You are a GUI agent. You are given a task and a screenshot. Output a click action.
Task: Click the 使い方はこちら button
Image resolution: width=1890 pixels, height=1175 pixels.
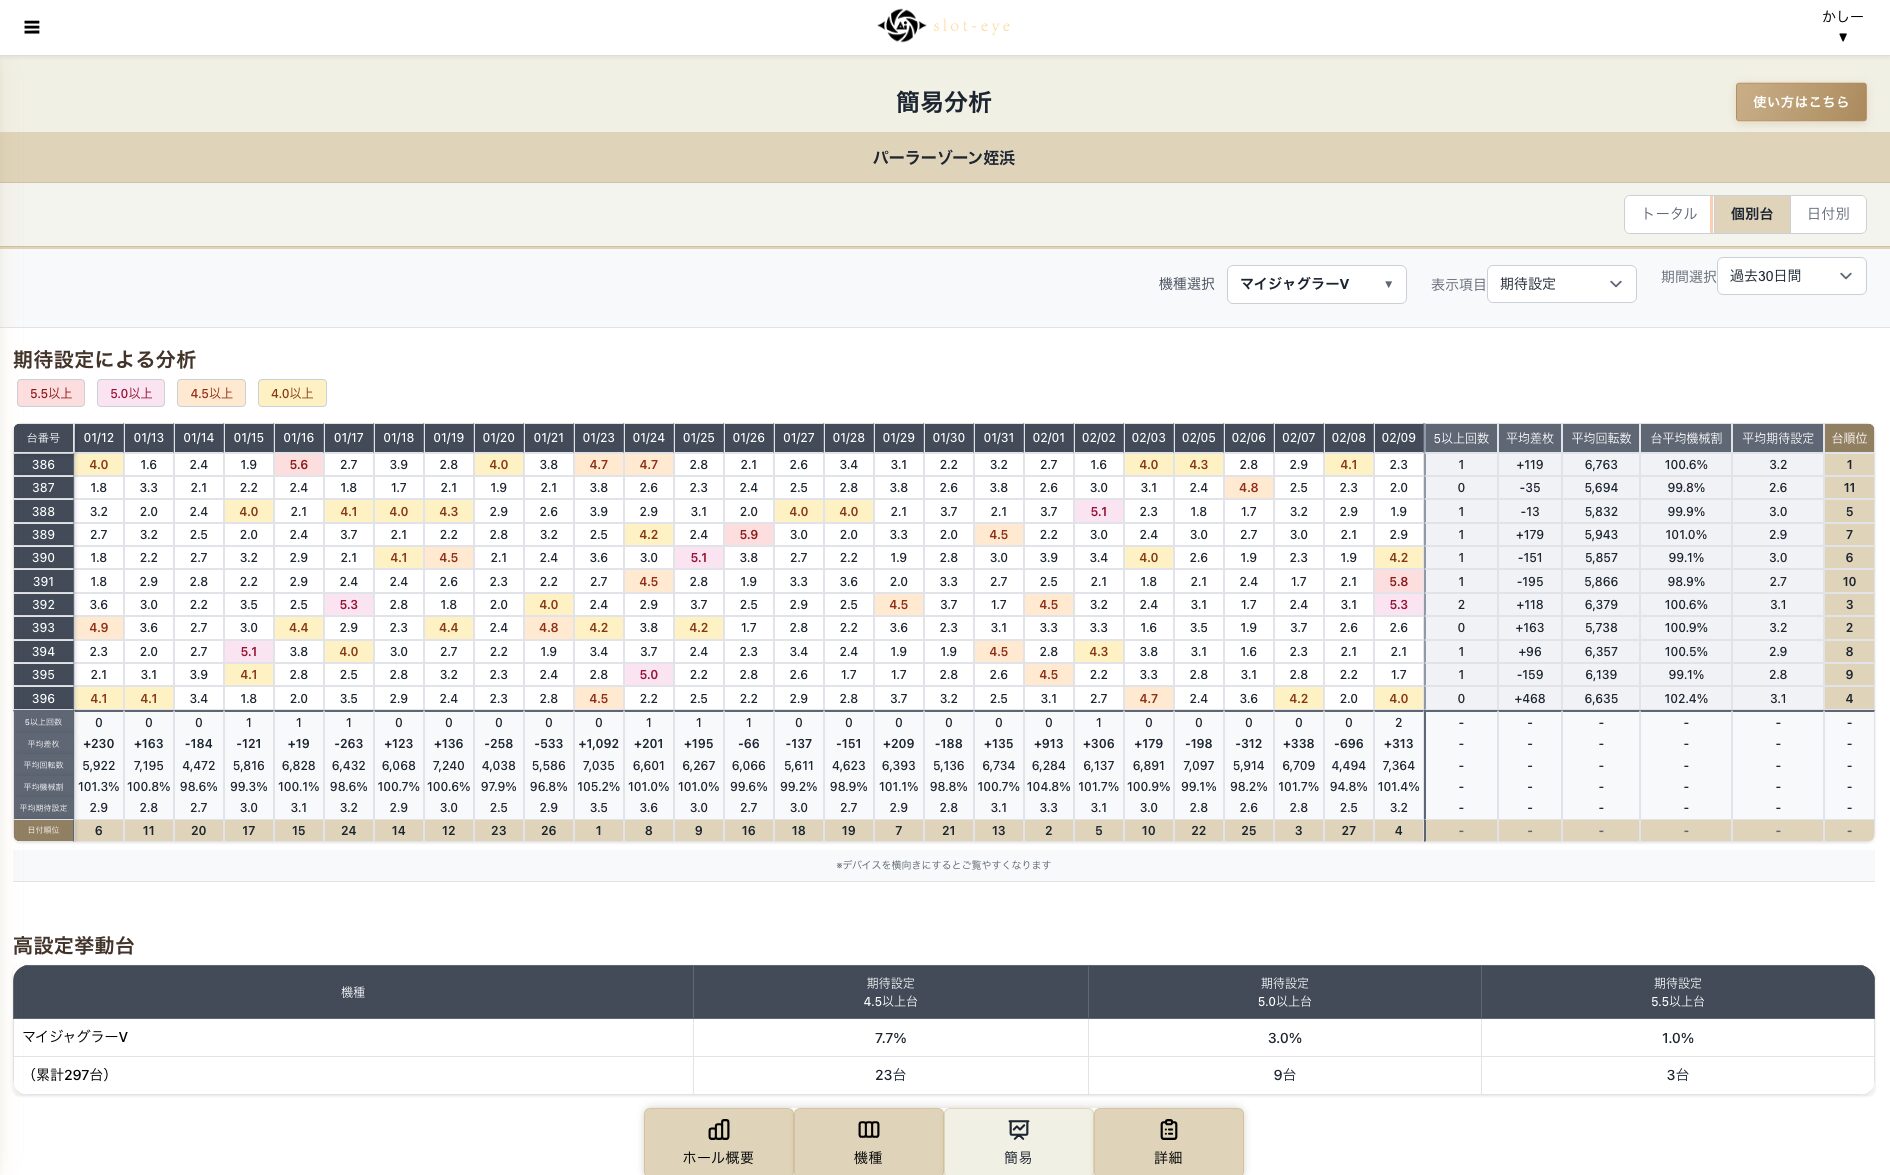1800,102
